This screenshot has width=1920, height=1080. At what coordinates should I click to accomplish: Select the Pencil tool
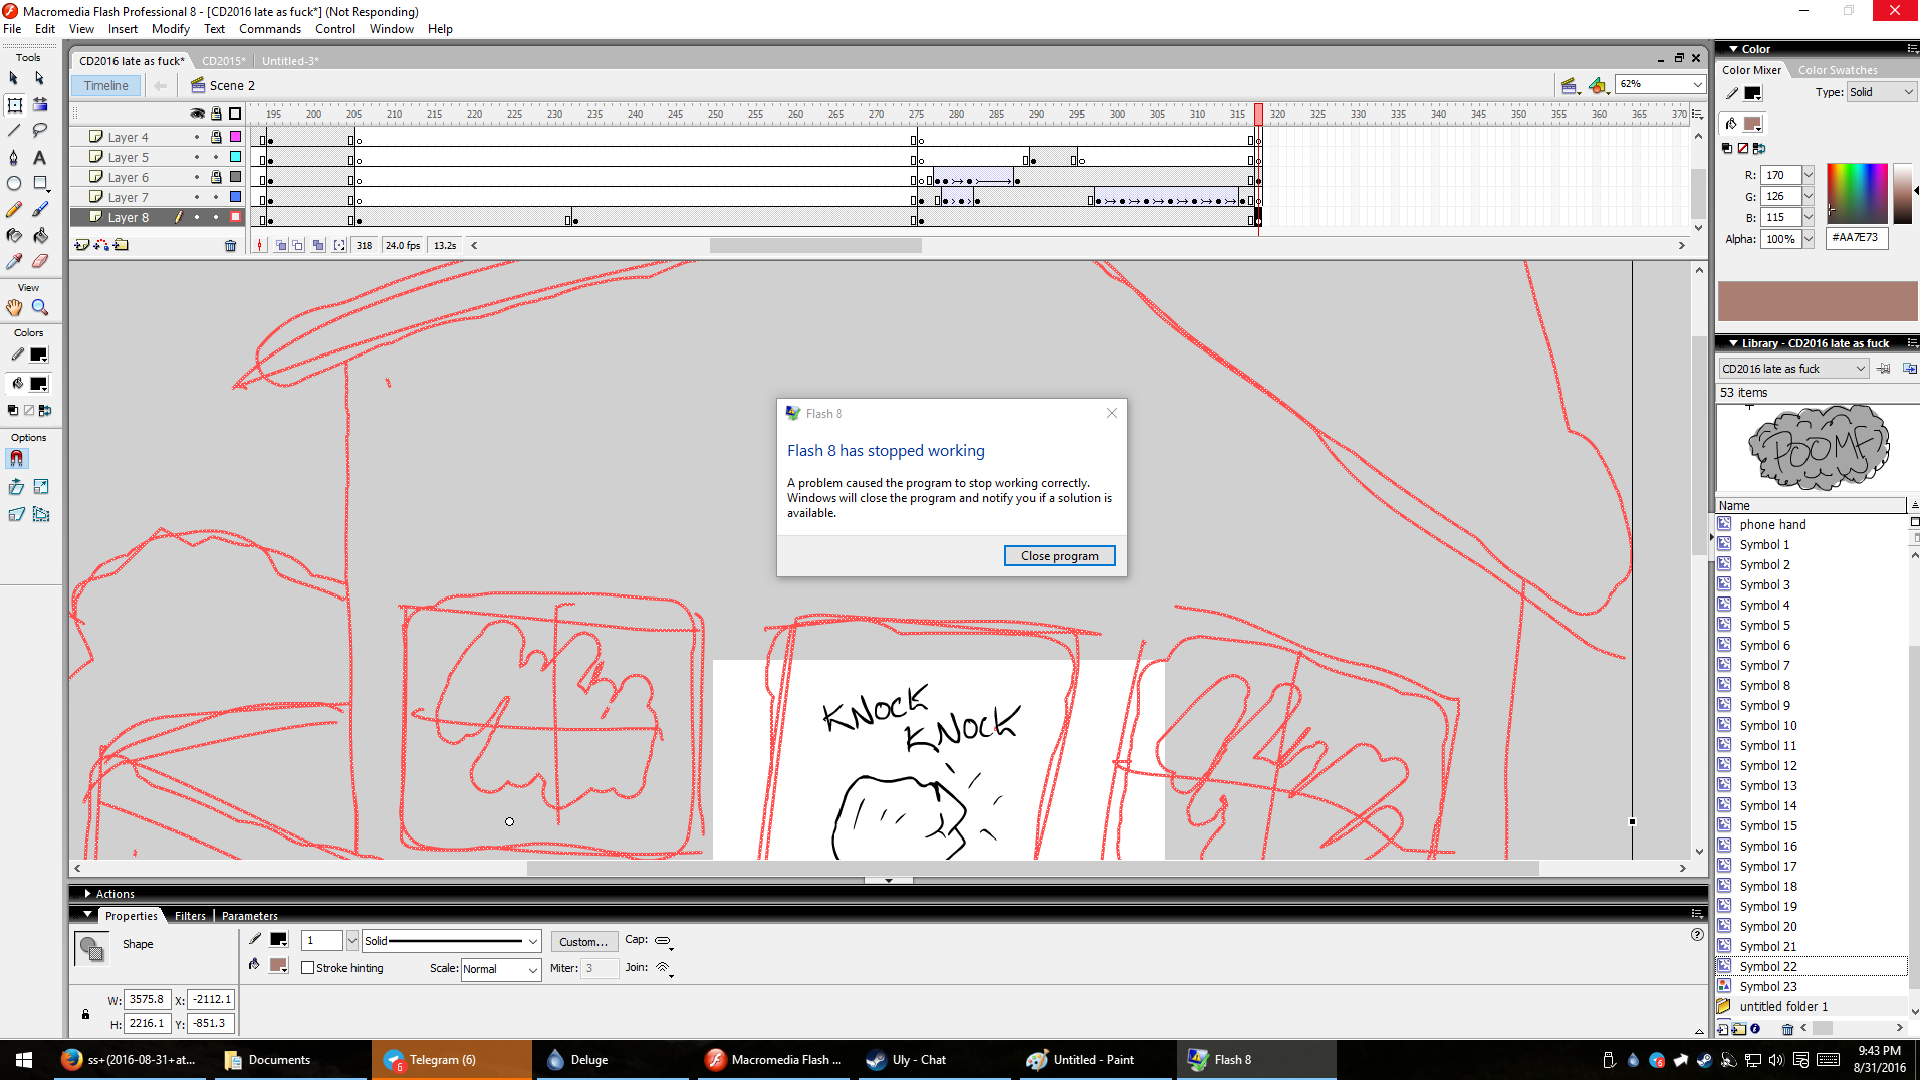[x=14, y=210]
